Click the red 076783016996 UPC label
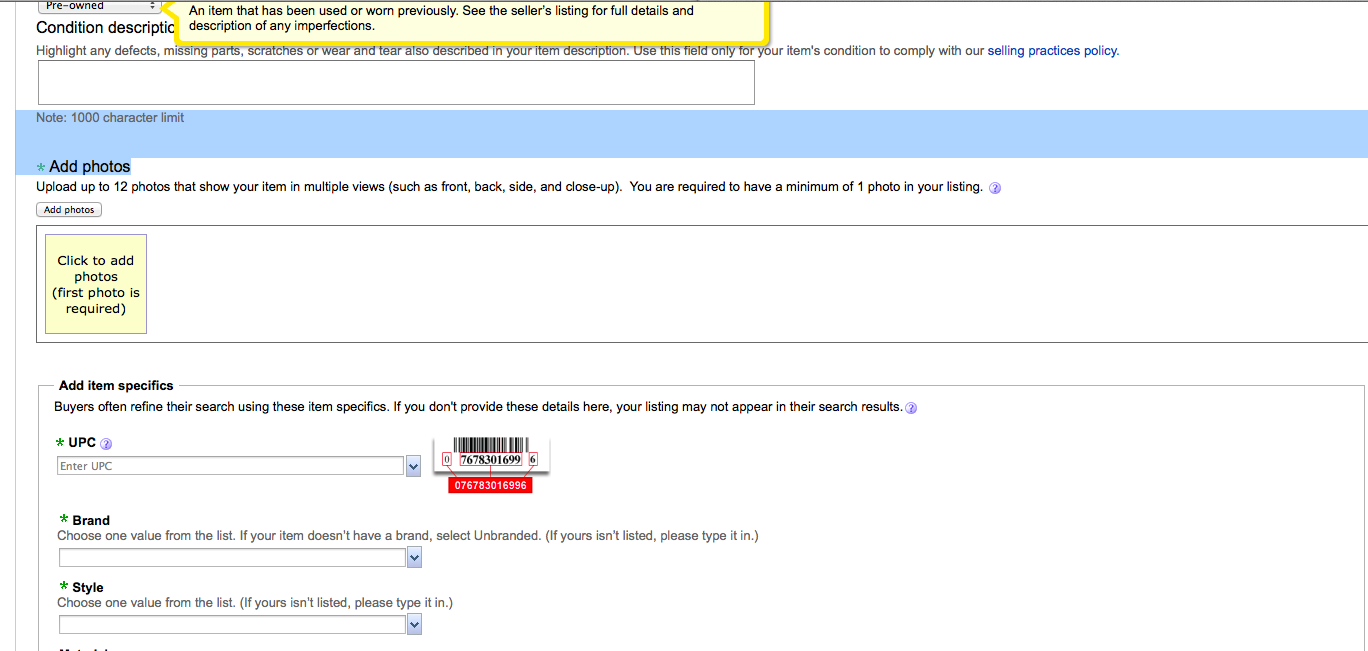Viewport: 1368px width, 651px height. [x=490, y=485]
